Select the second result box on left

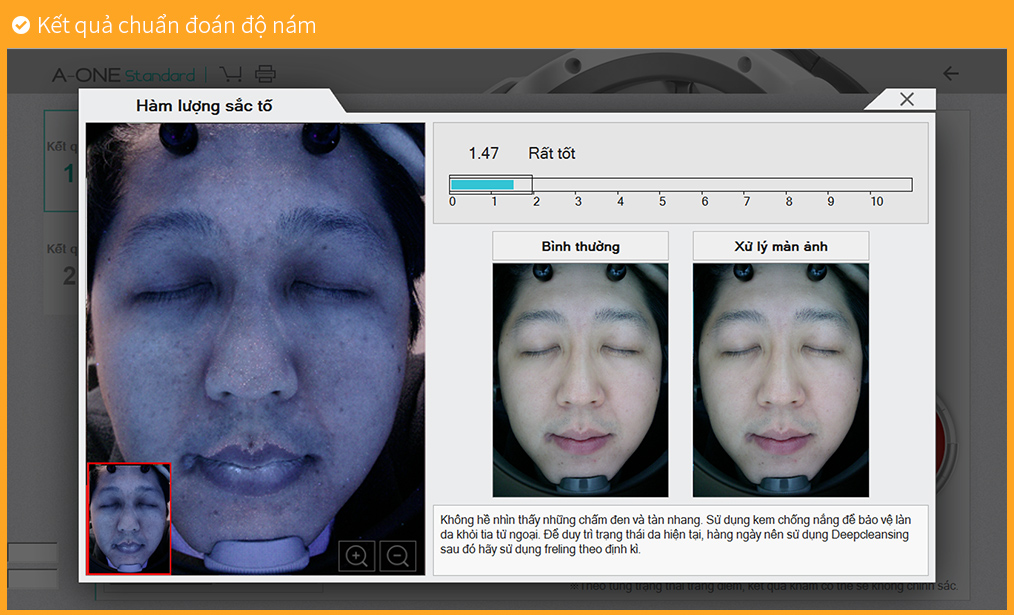[61, 265]
